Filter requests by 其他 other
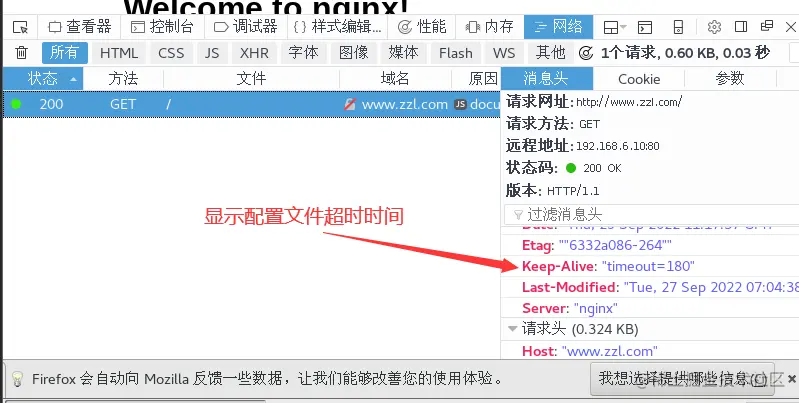799x403 pixels. (551, 53)
